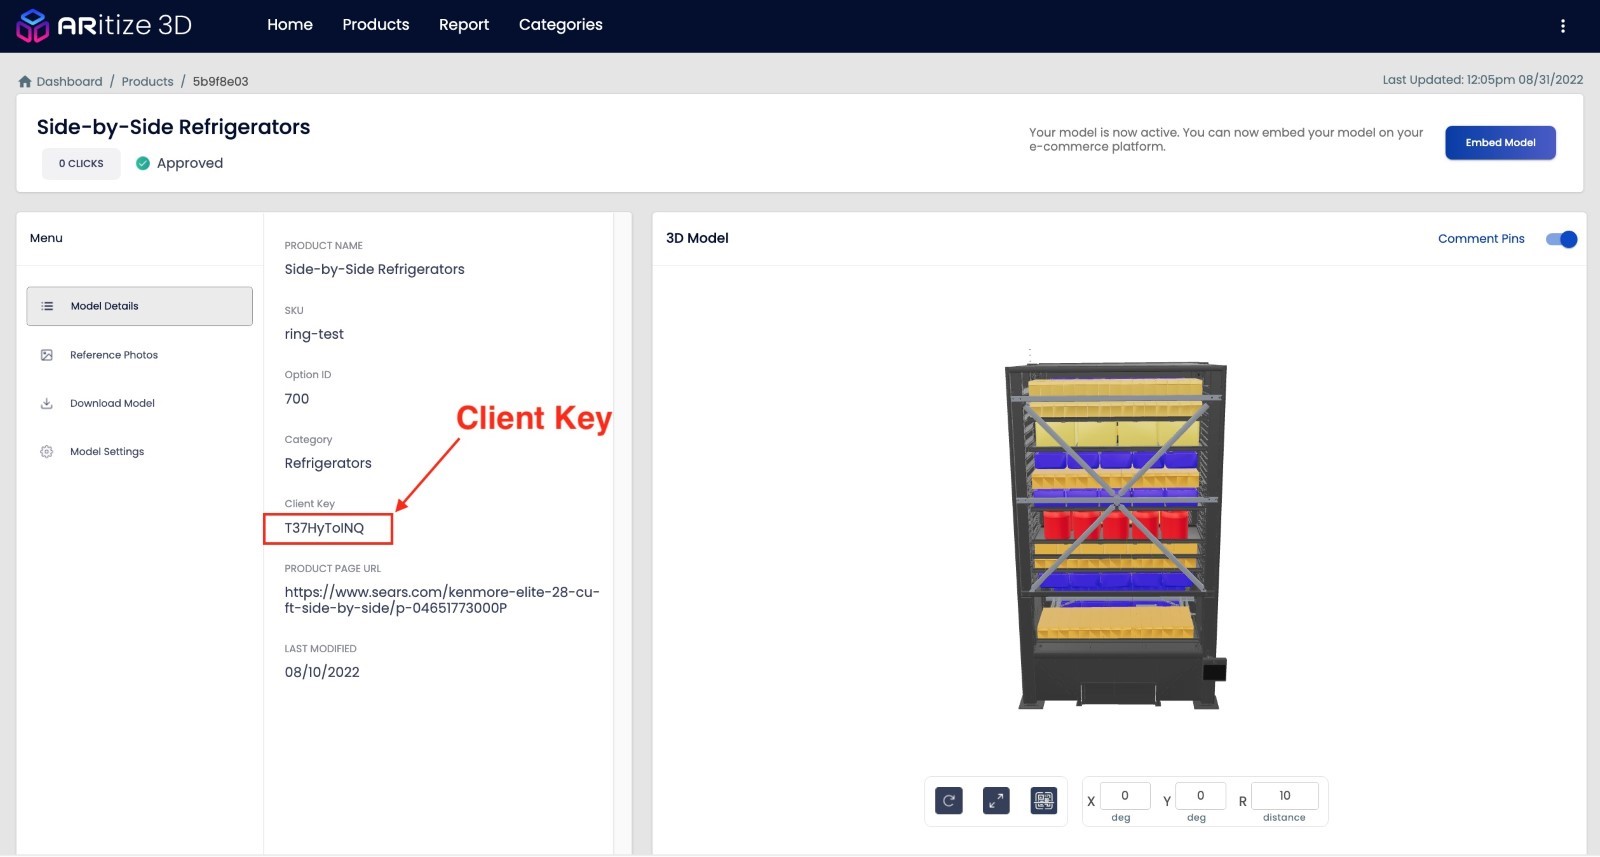Click the SKU value ring-test

(314, 334)
